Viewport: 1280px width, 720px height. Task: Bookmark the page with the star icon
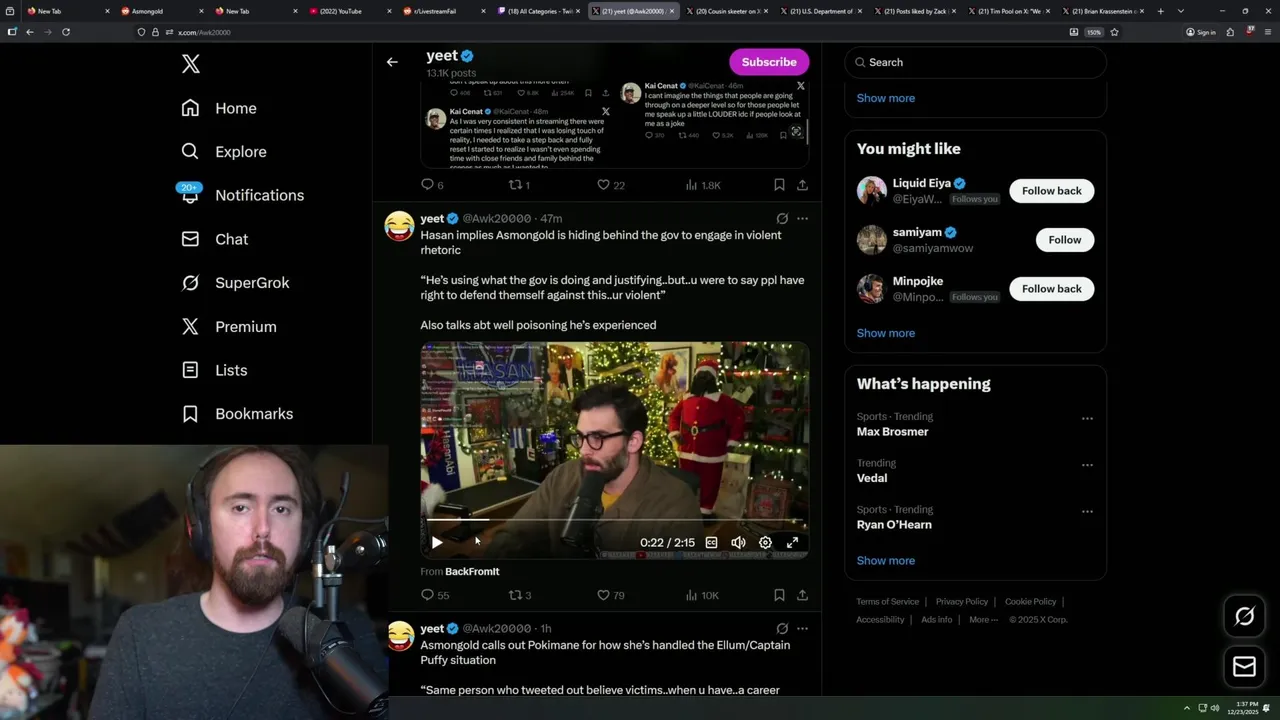tap(1114, 32)
